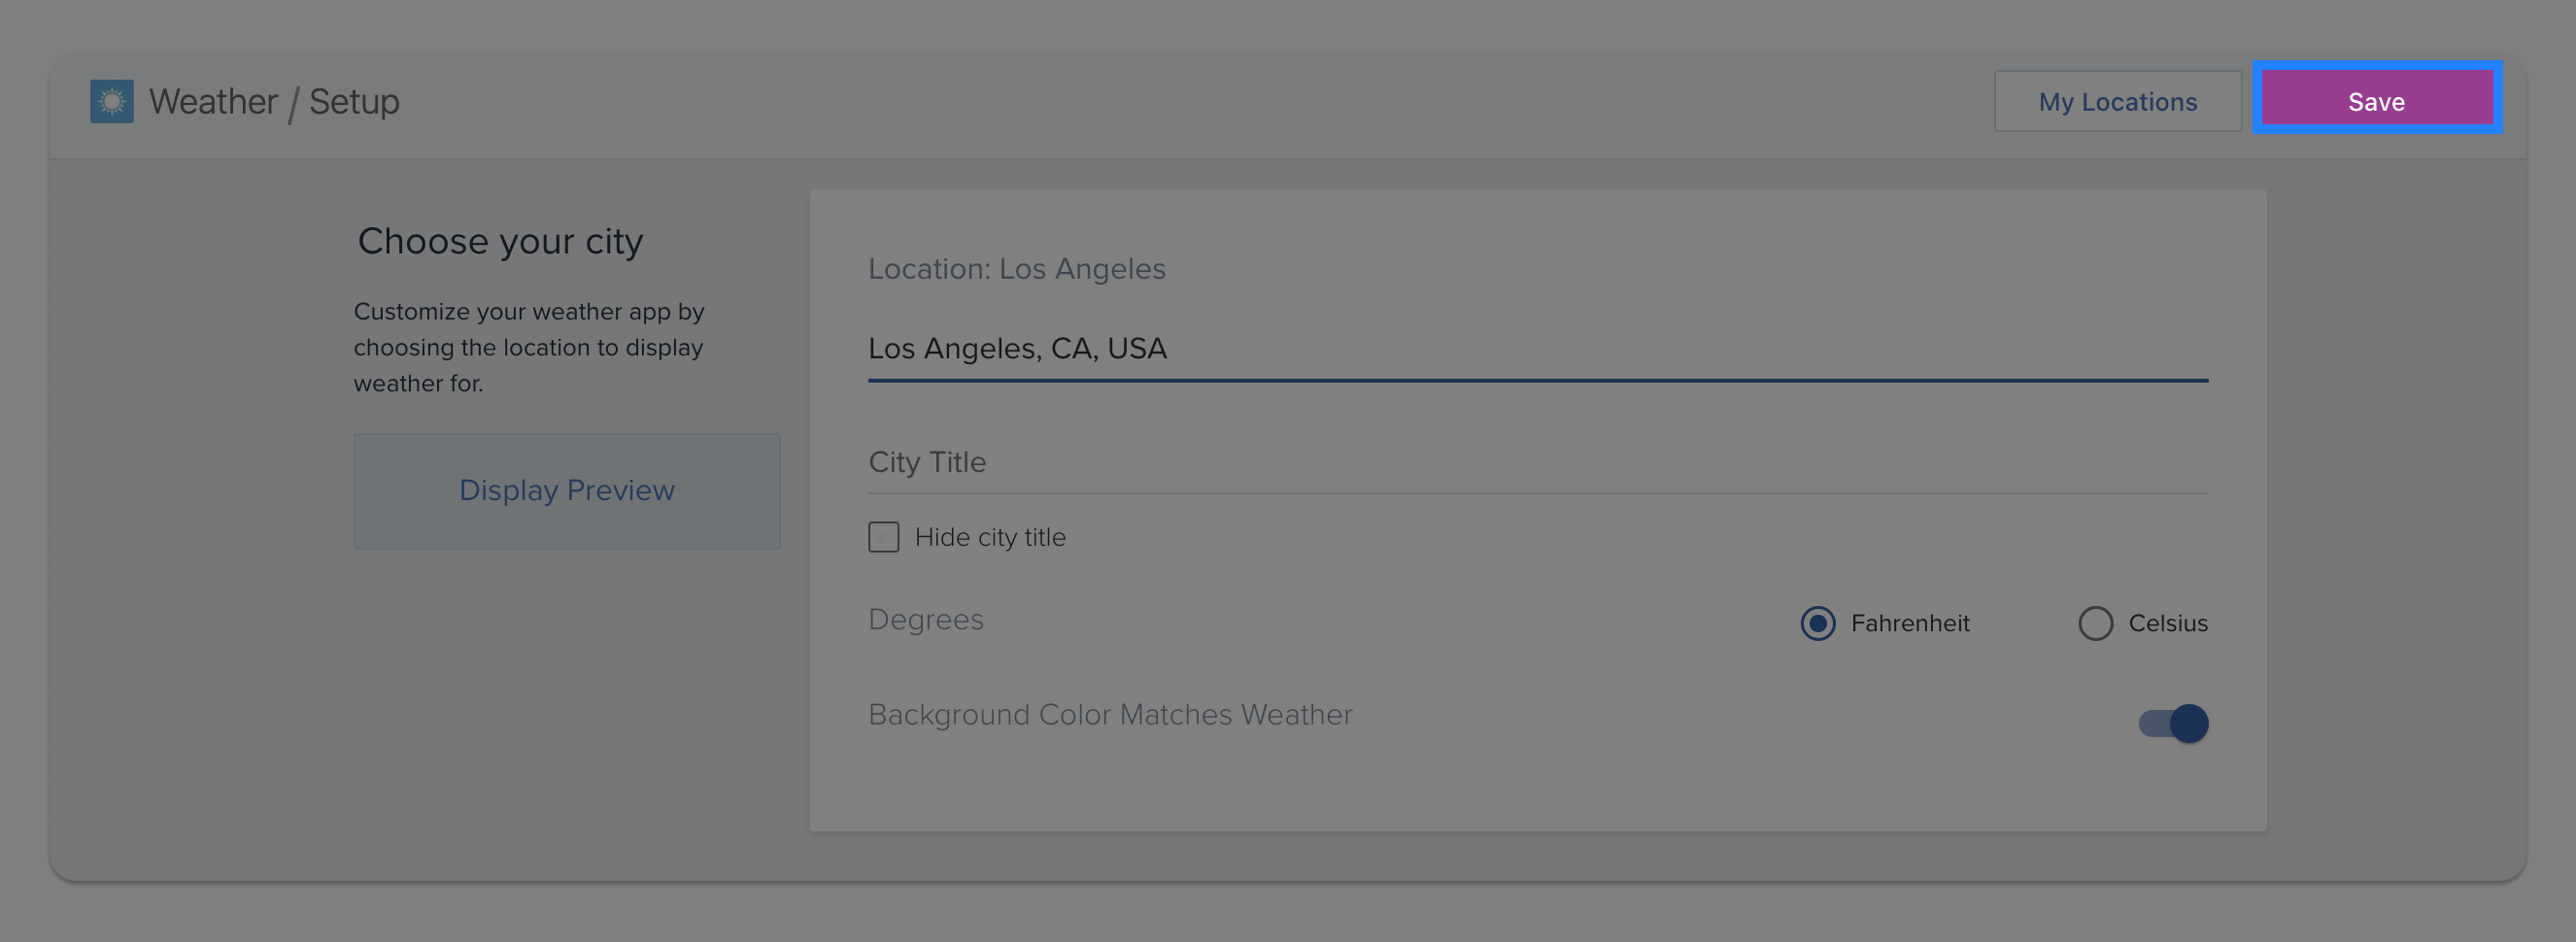Click the Degrees label
Screen dimensions: 2576x942
925,619
